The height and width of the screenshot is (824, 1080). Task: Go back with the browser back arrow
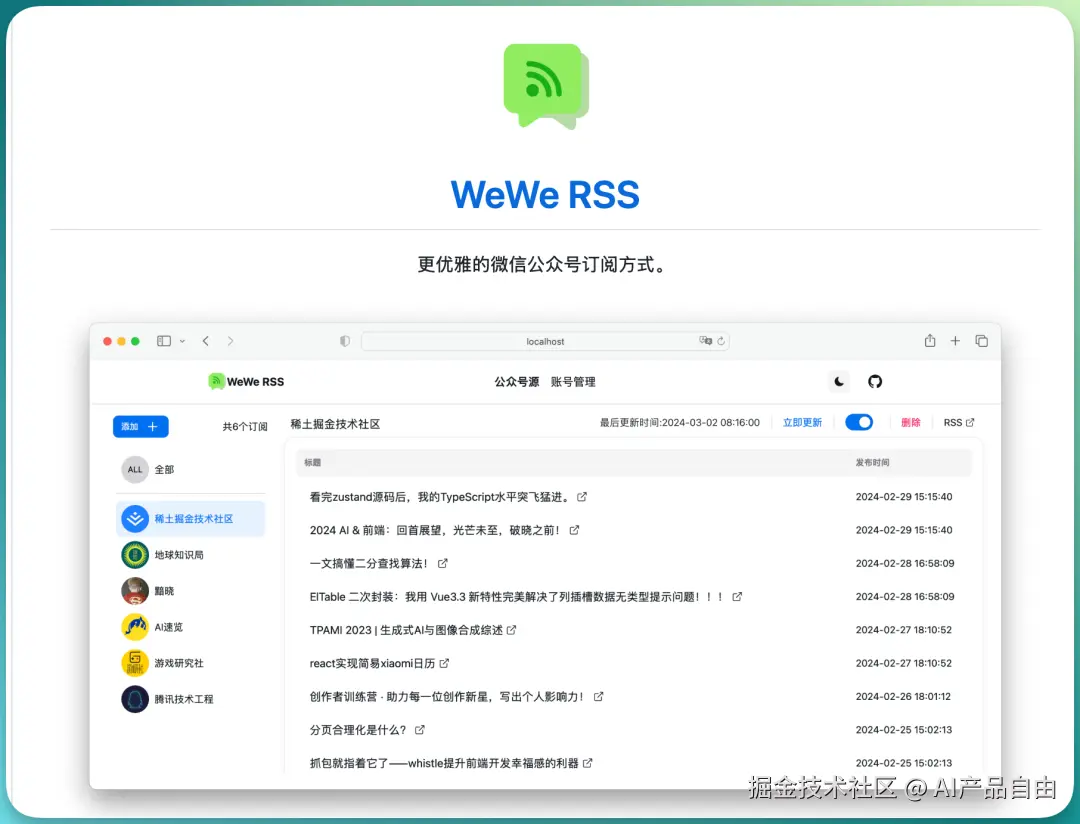(x=205, y=341)
